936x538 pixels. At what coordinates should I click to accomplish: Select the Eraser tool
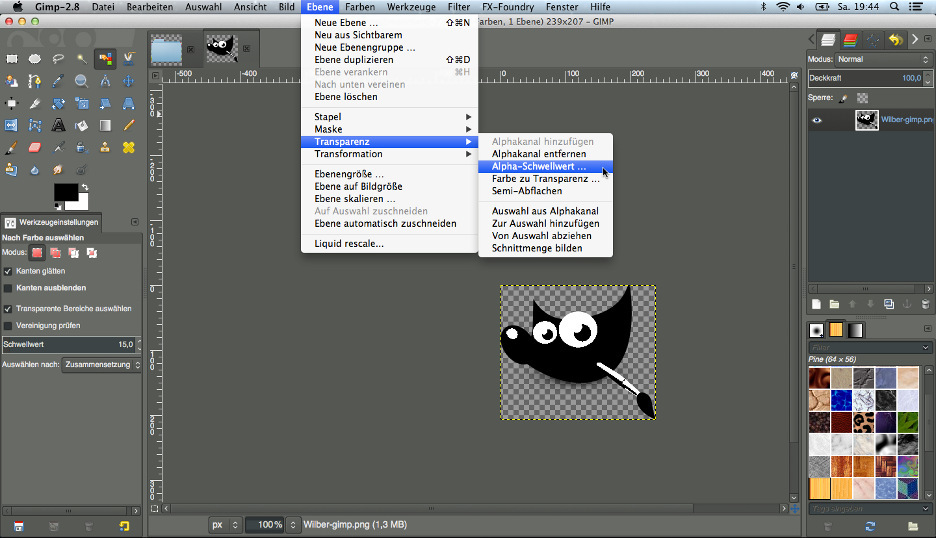pos(35,147)
